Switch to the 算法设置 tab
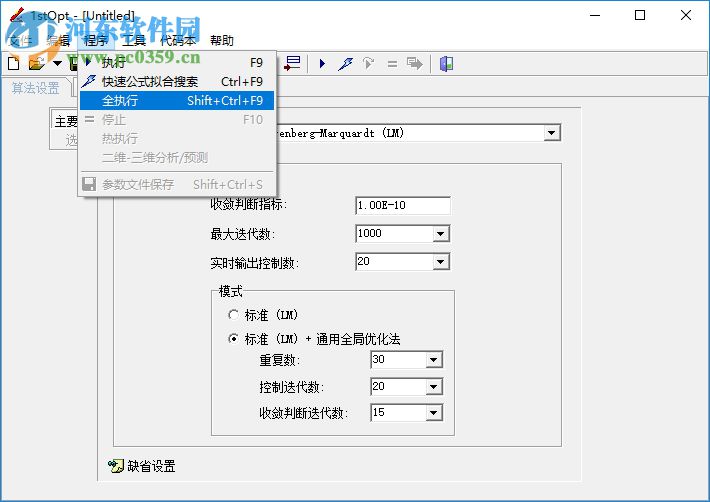The image size is (710, 502). point(36,88)
